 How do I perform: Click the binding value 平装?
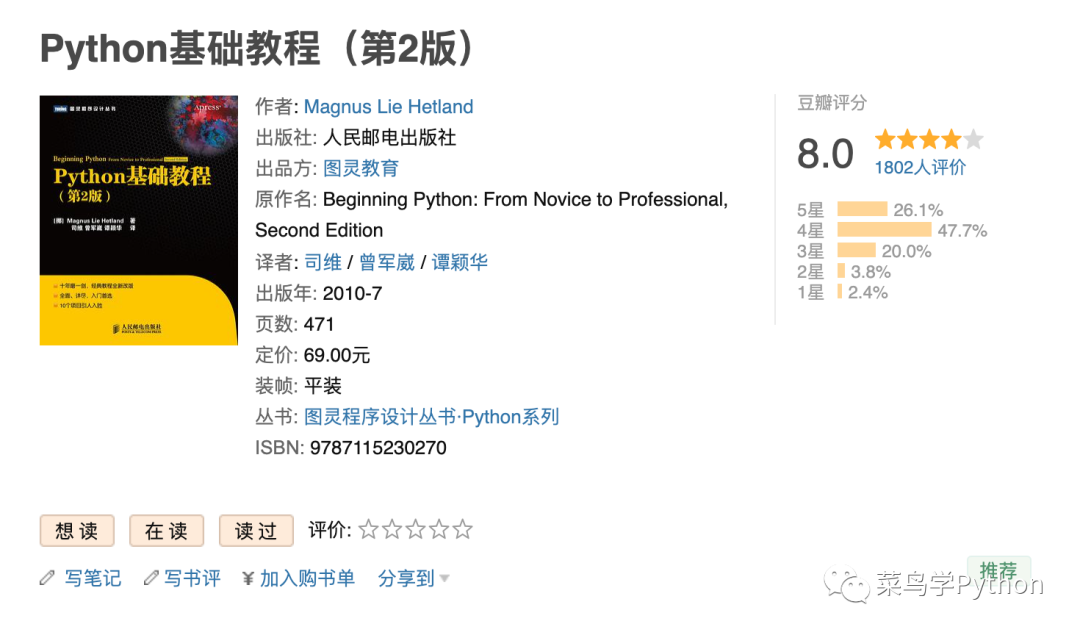pos(323,386)
